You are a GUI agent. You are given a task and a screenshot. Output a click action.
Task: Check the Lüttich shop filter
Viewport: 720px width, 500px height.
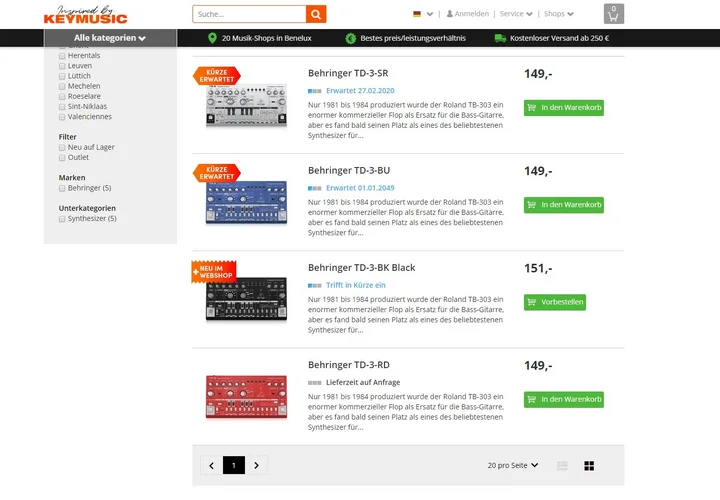coord(62,76)
